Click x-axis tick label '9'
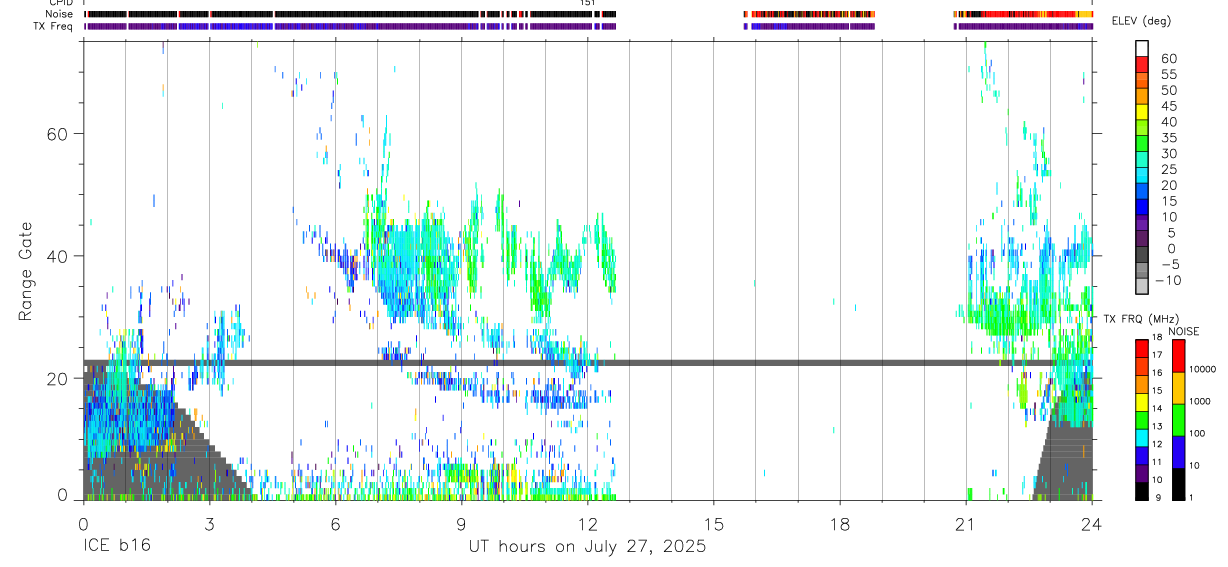 pos(461,524)
